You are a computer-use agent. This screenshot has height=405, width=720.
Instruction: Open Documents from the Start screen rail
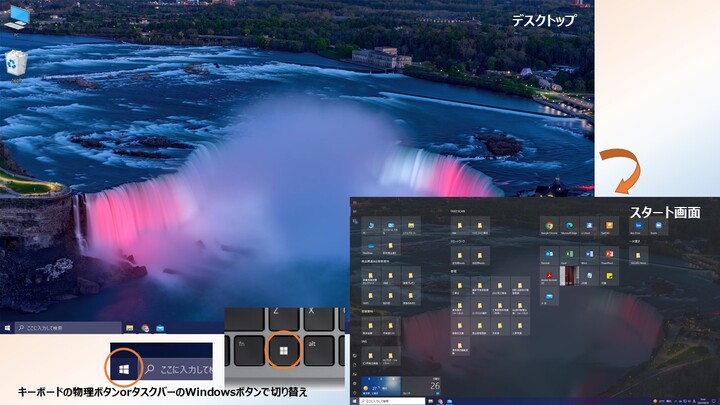click(x=354, y=365)
